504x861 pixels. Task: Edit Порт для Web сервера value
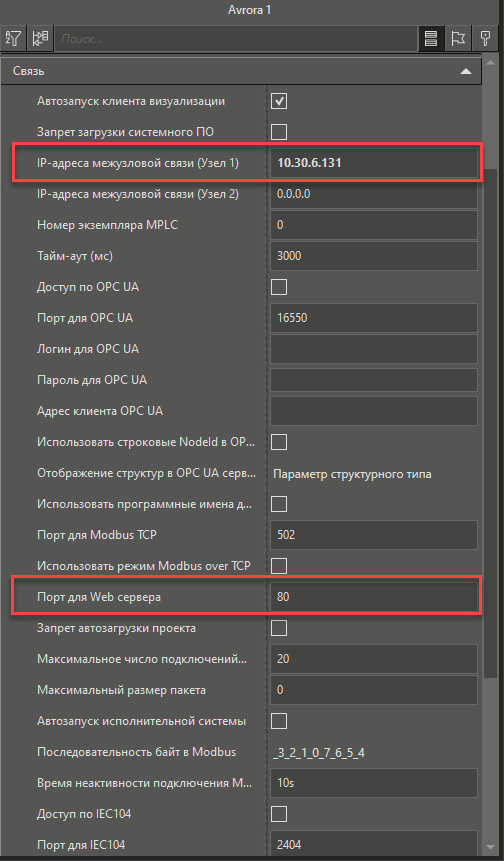(x=374, y=597)
